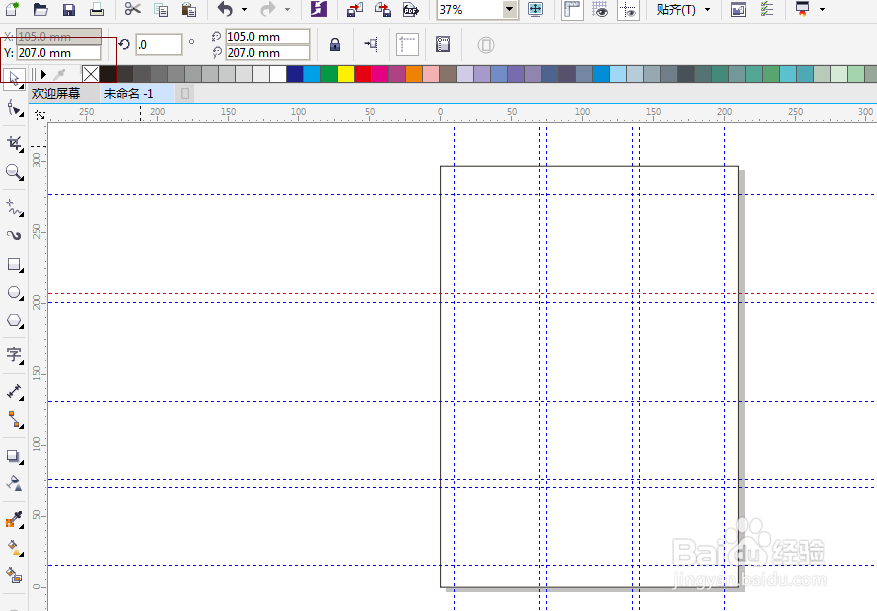This screenshot has height=611, width=877.
Task: Toggle the Show Rulers button
Action: point(572,10)
